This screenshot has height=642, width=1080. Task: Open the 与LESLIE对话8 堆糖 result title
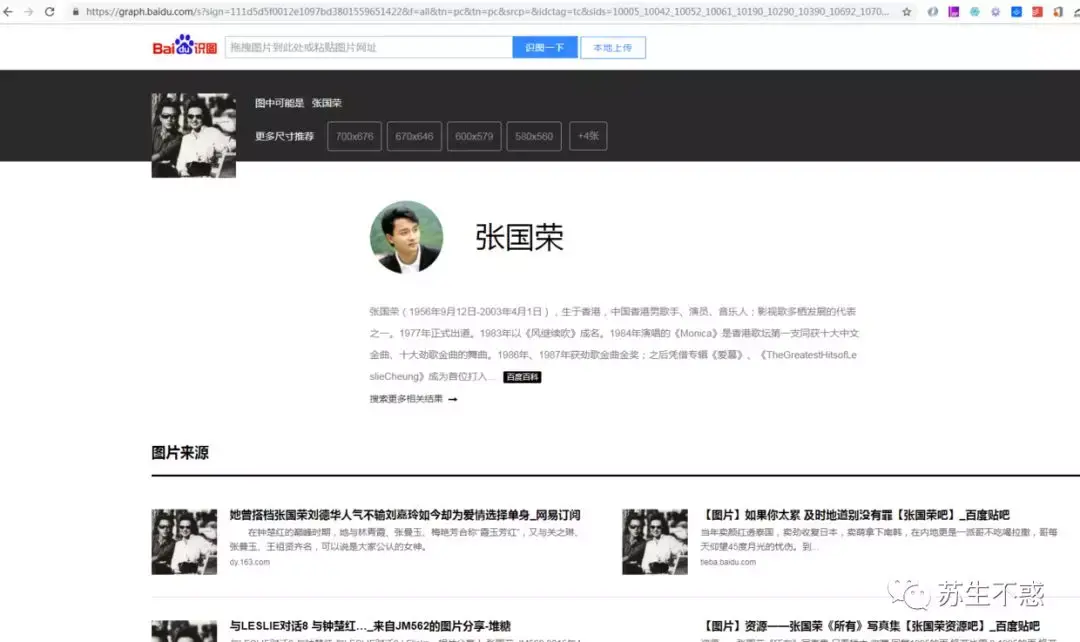[370, 625]
